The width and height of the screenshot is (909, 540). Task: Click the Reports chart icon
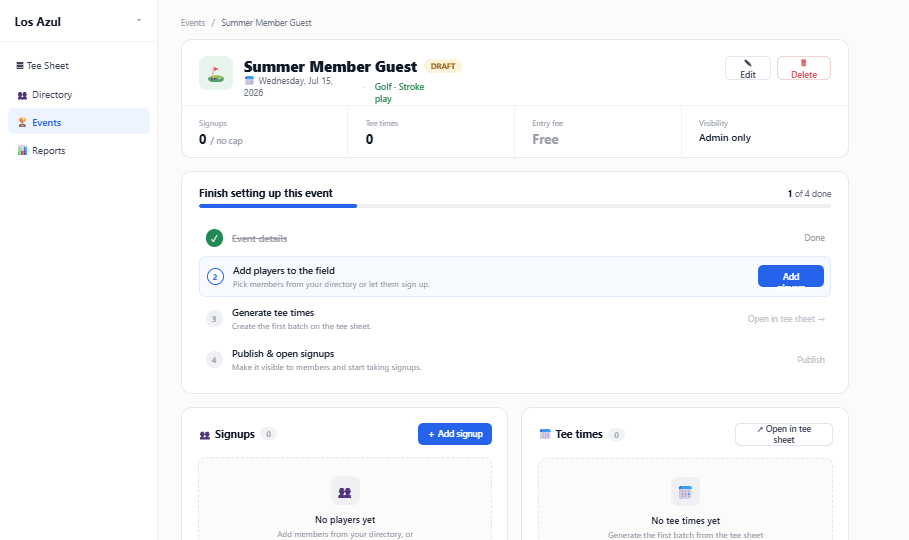[x=22, y=150]
